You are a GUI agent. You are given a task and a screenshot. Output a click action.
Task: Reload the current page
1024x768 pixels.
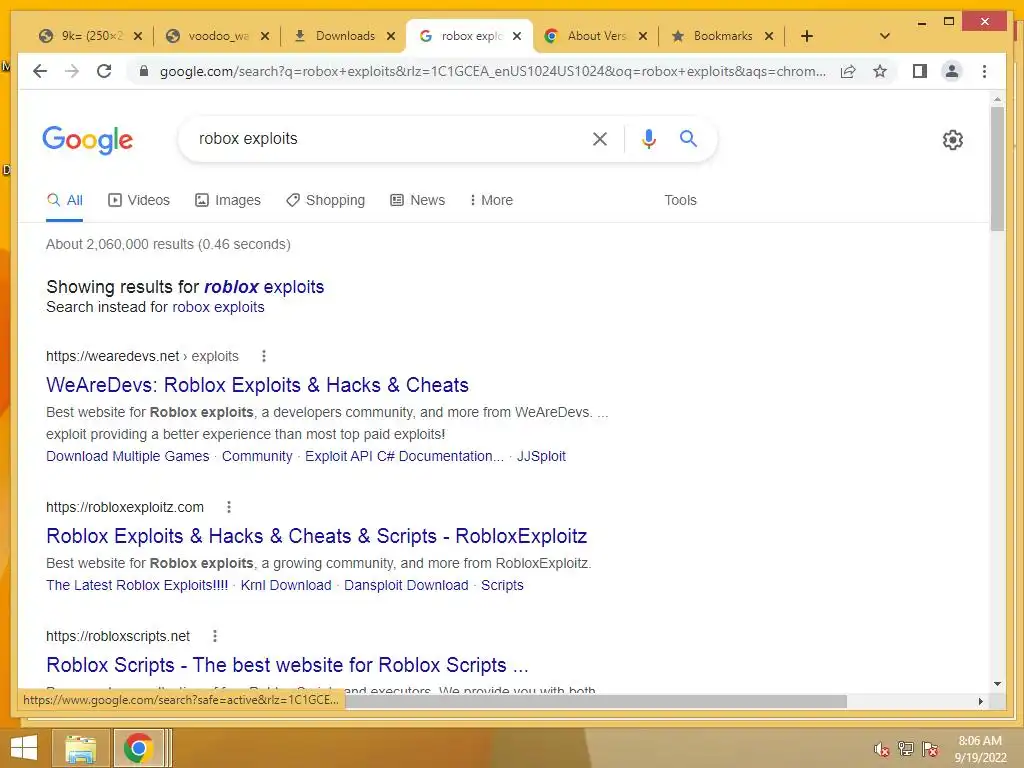coord(104,71)
